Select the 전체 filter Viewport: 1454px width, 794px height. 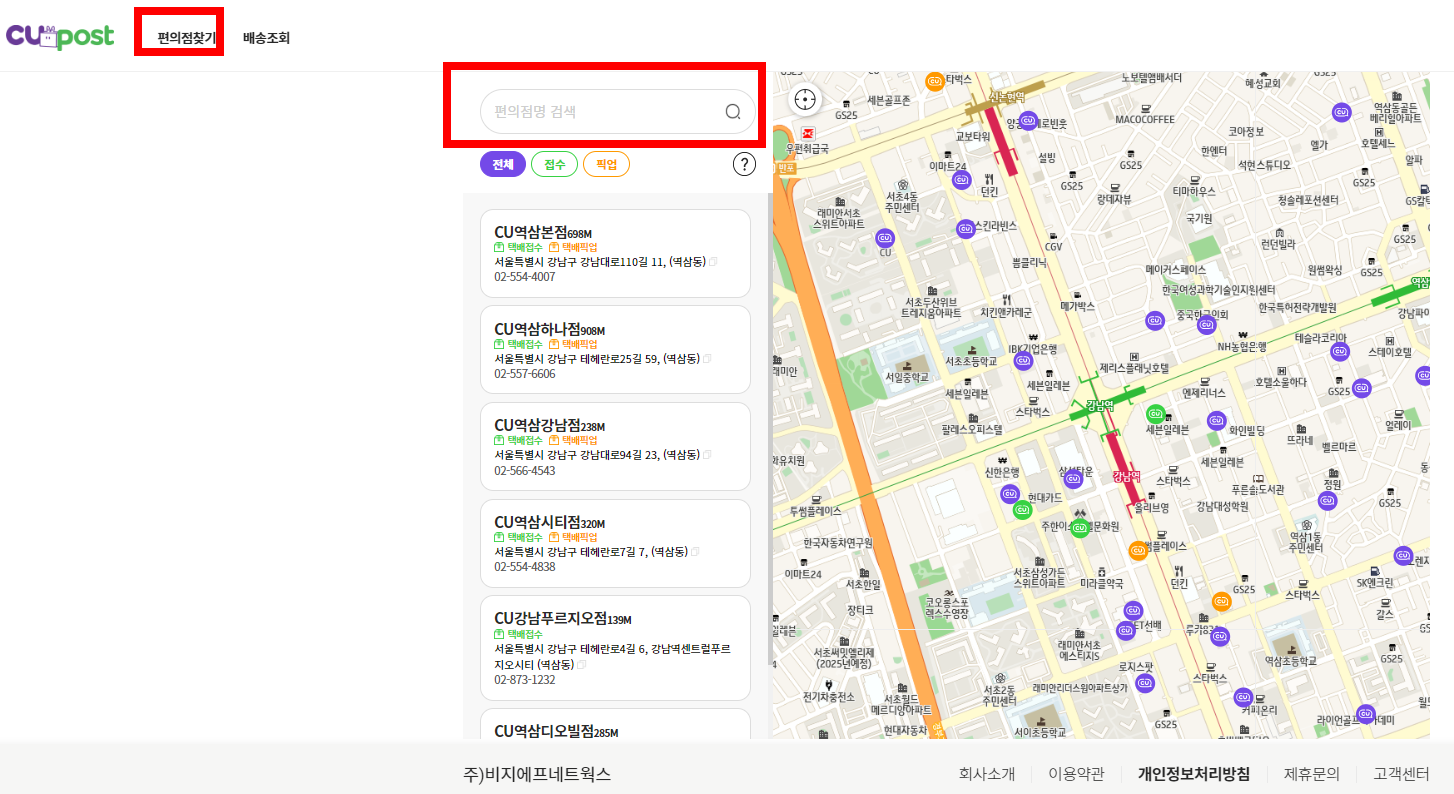click(503, 165)
